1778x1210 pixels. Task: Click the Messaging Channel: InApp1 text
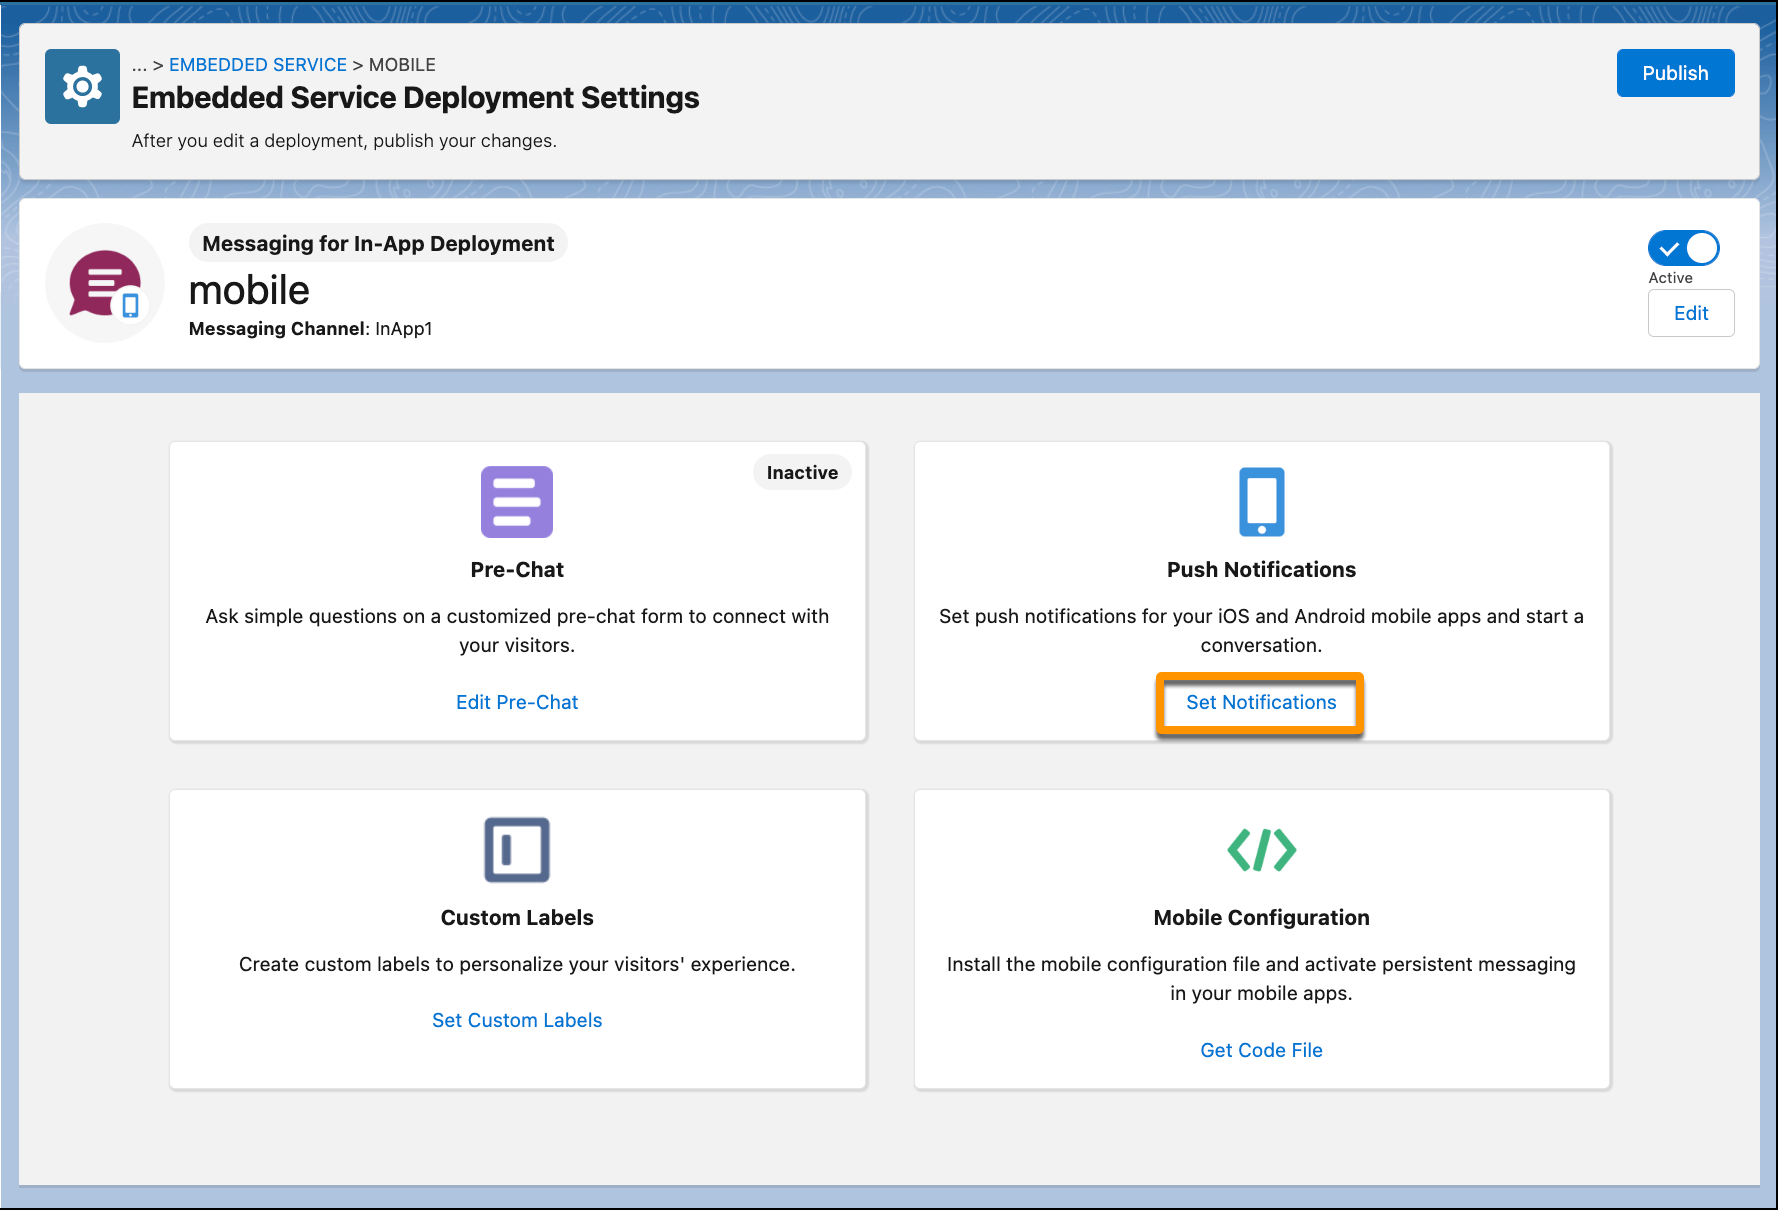[x=311, y=329]
